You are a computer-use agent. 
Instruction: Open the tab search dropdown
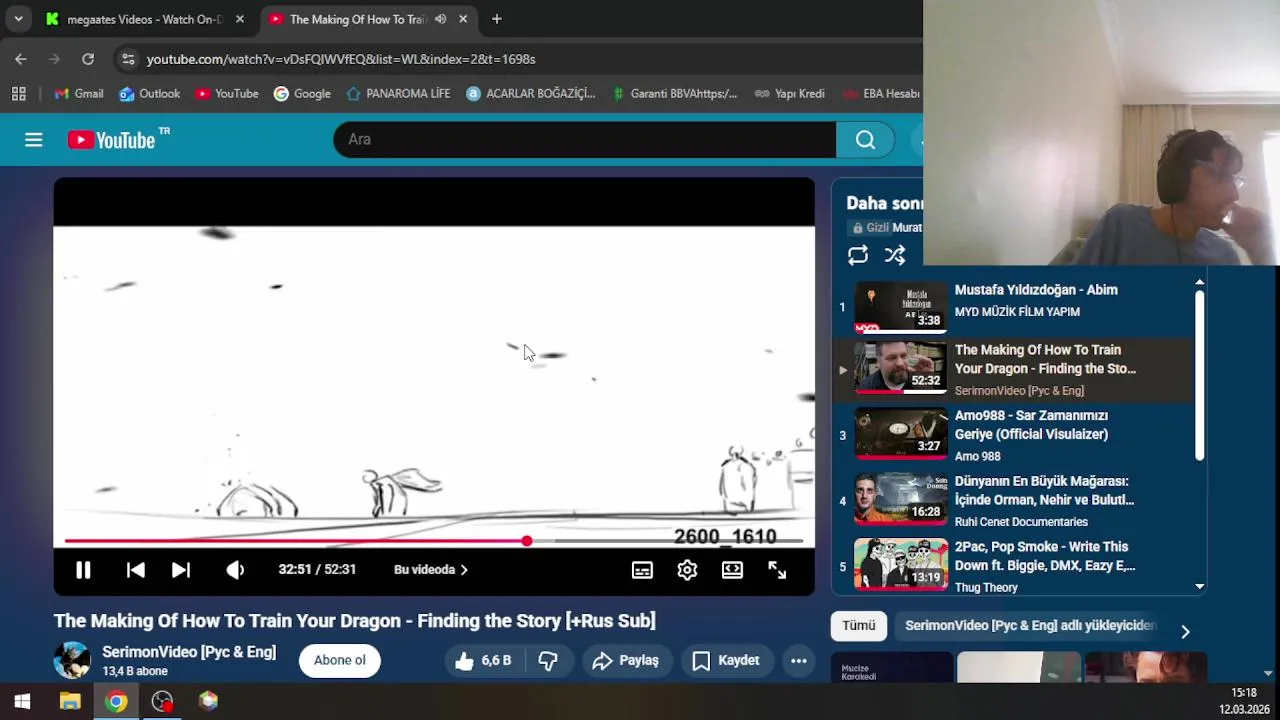(x=18, y=19)
